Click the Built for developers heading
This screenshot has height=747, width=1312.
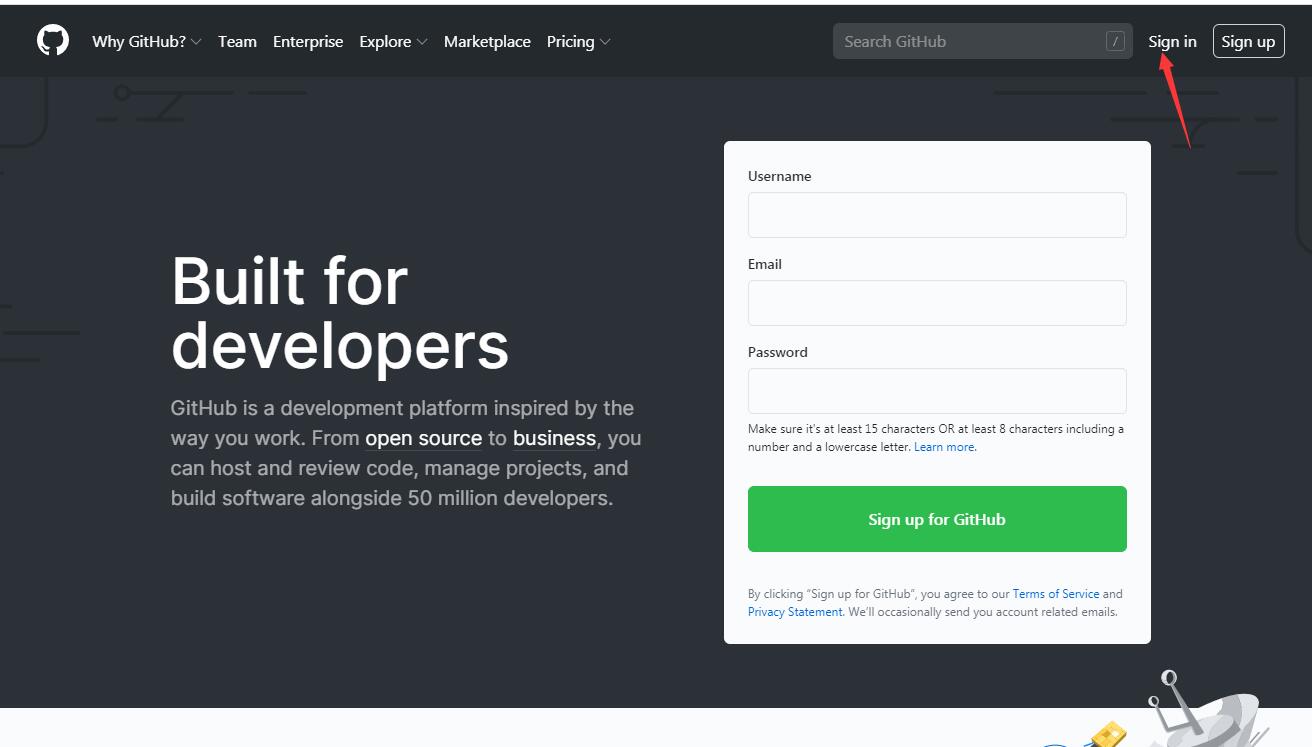tap(340, 313)
